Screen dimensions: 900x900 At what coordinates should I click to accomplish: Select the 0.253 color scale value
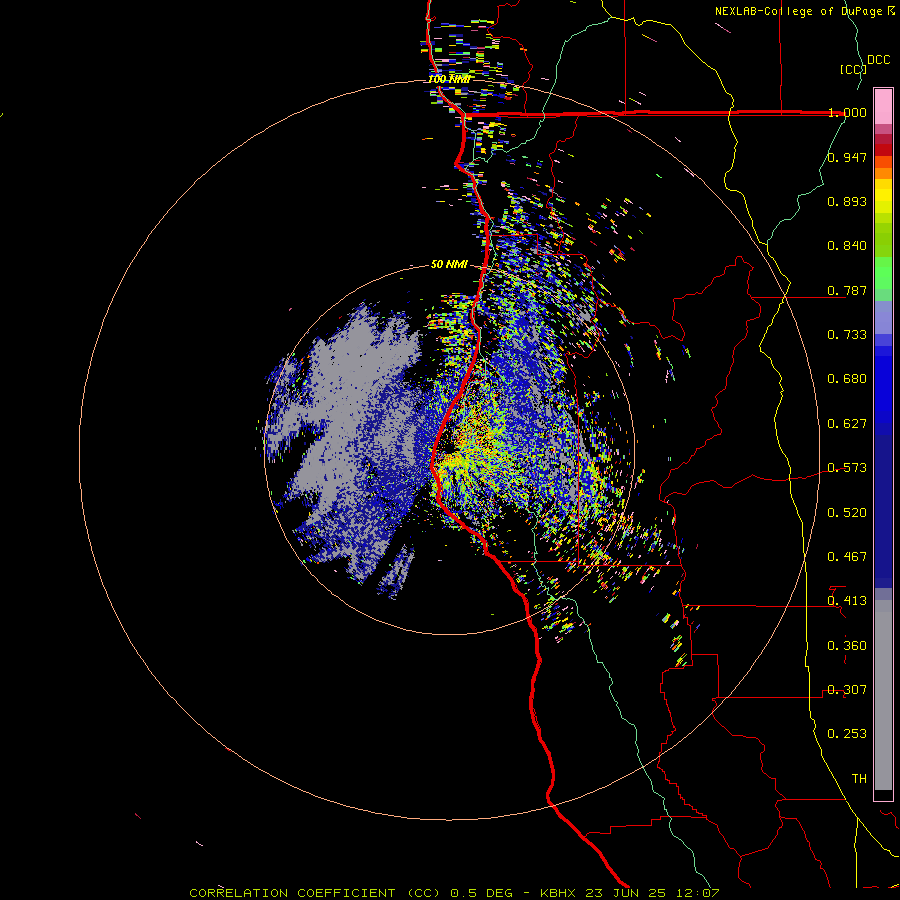847,734
